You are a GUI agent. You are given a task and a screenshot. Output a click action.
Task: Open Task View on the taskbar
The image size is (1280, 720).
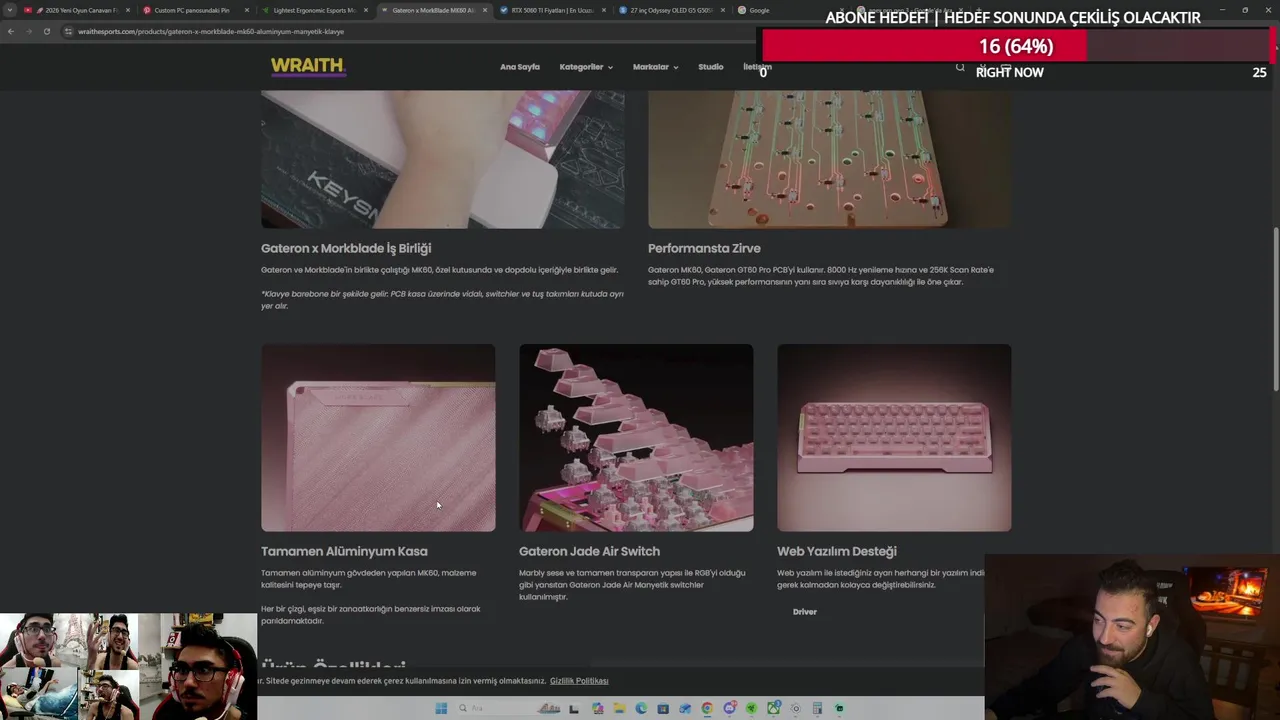click(x=574, y=708)
